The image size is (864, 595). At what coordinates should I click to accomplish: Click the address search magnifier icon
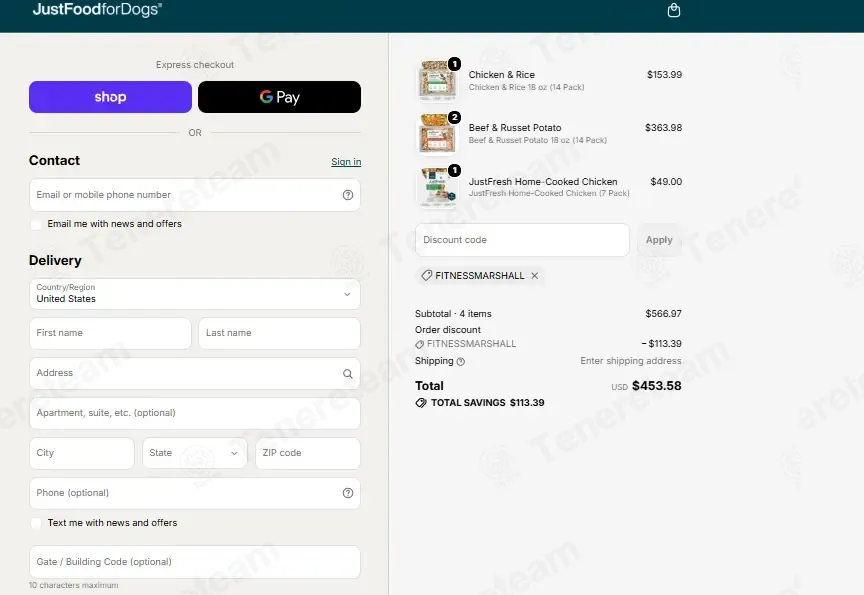click(x=348, y=374)
